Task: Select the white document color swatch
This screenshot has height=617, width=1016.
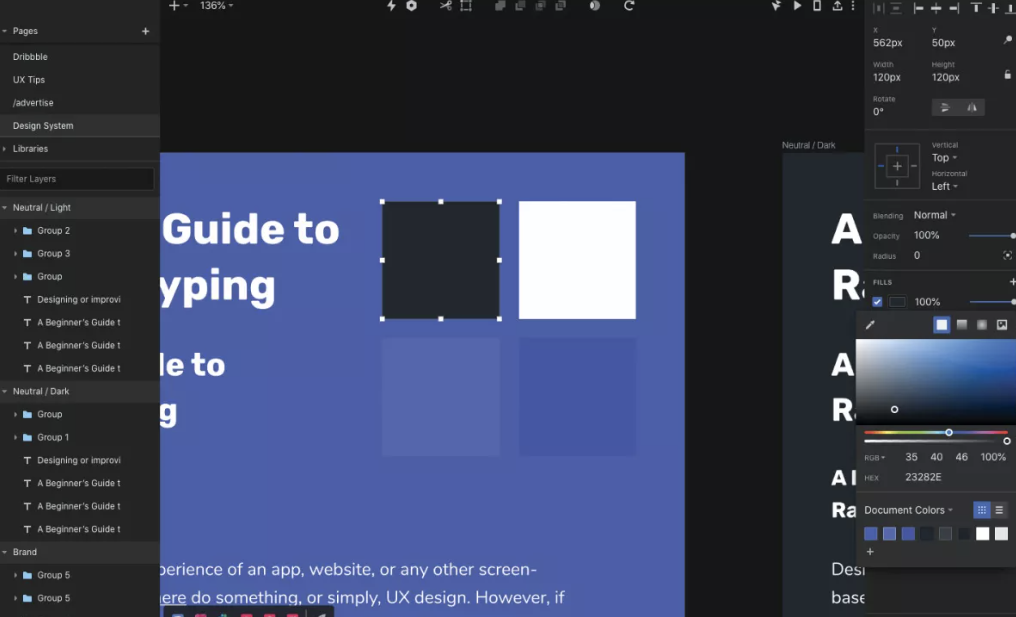Action: [x=983, y=534]
